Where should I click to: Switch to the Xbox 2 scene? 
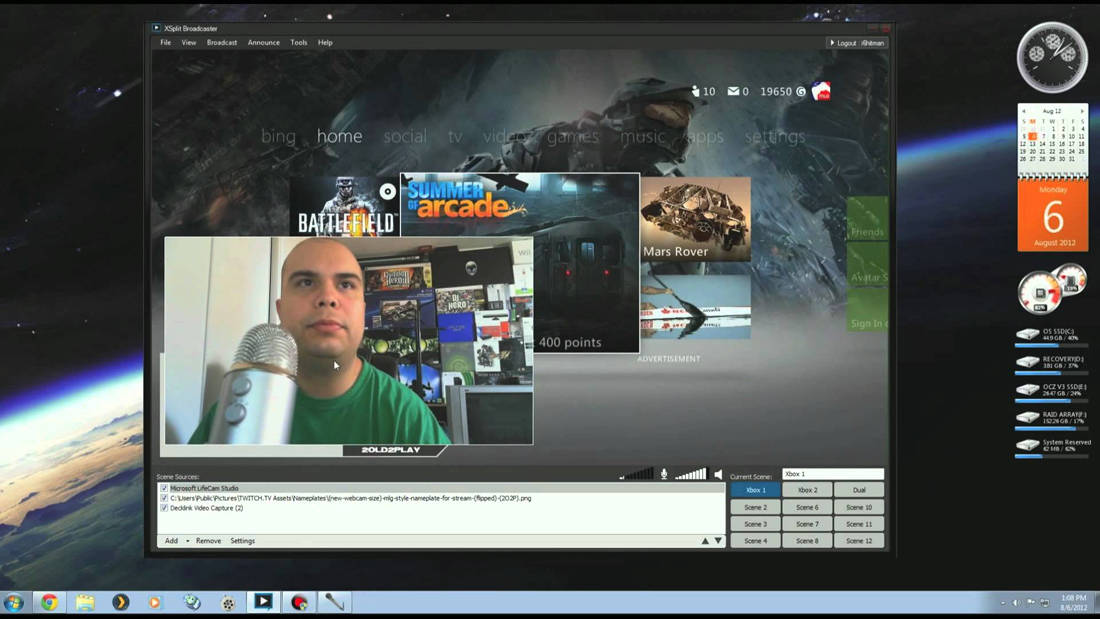[807, 490]
